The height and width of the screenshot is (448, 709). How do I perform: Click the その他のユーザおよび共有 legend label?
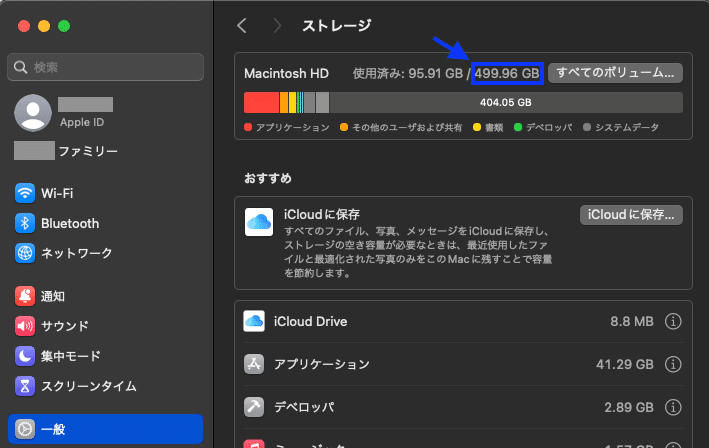pos(407,127)
